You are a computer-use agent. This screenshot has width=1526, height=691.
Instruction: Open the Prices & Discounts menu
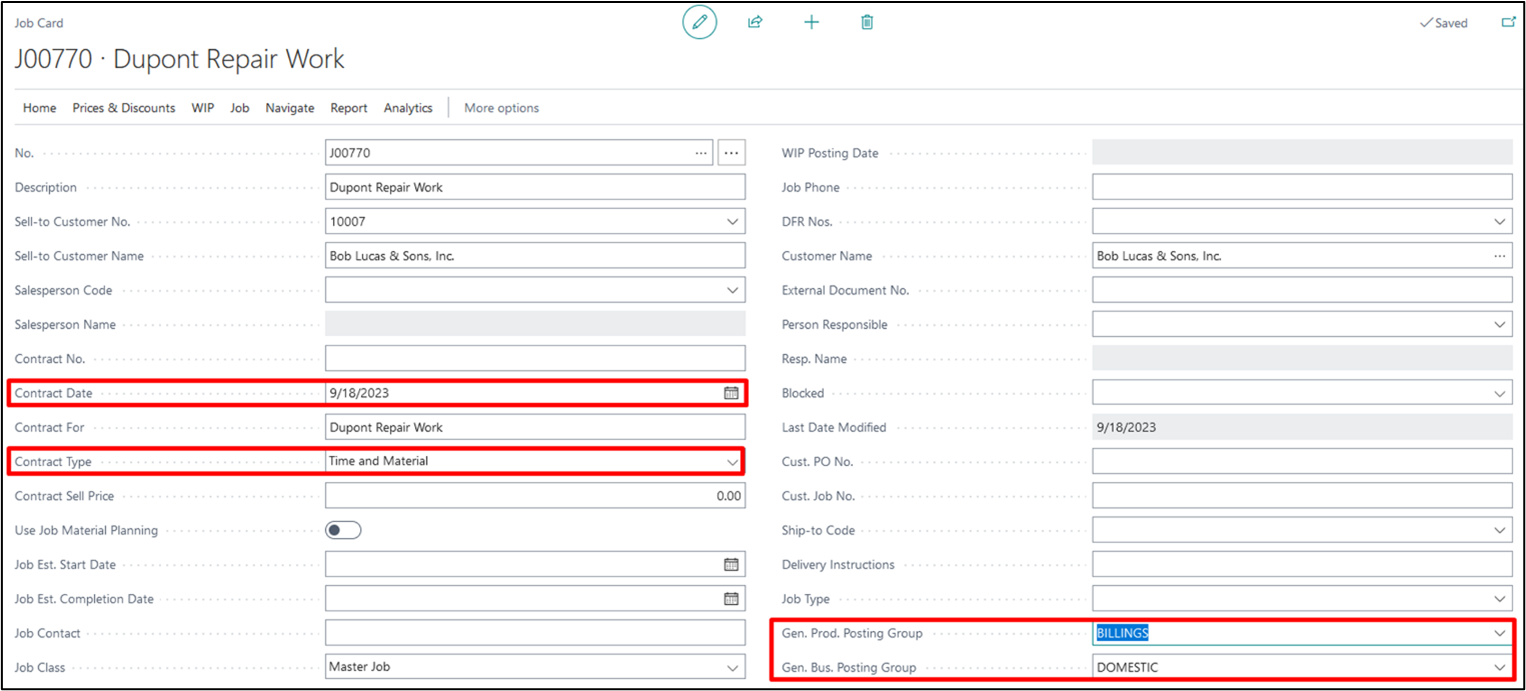123,108
